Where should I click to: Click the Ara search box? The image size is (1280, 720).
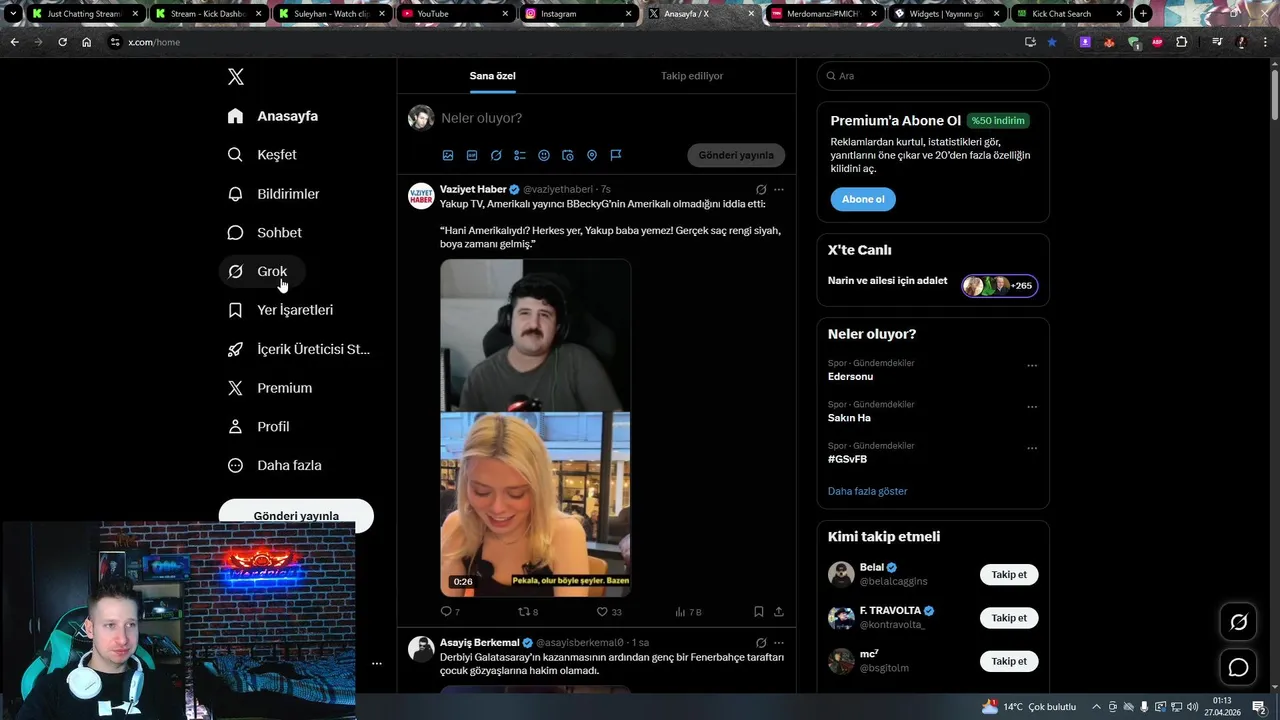pyautogui.click(x=933, y=76)
